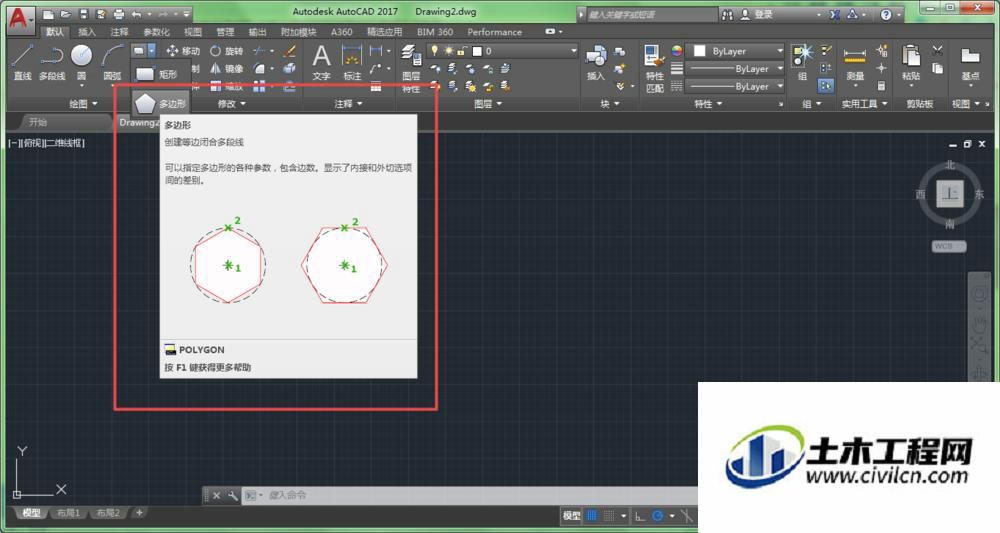The width and height of the screenshot is (1000, 533).
Task: Click the Measure (测量) tool
Action: [x=855, y=64]
